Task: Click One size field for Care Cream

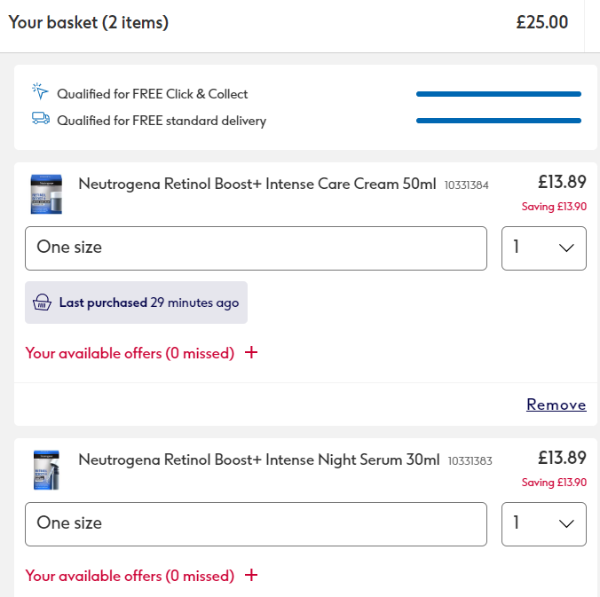Action: coord(256,247)
